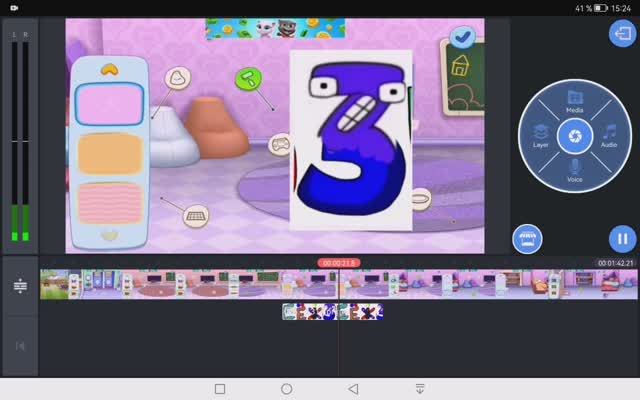Image resolution: width=640 pixels, height=400 pixels.
Task: Start Voice recording from the wheel
Action: pyautogui.click(x=574, y=171)
